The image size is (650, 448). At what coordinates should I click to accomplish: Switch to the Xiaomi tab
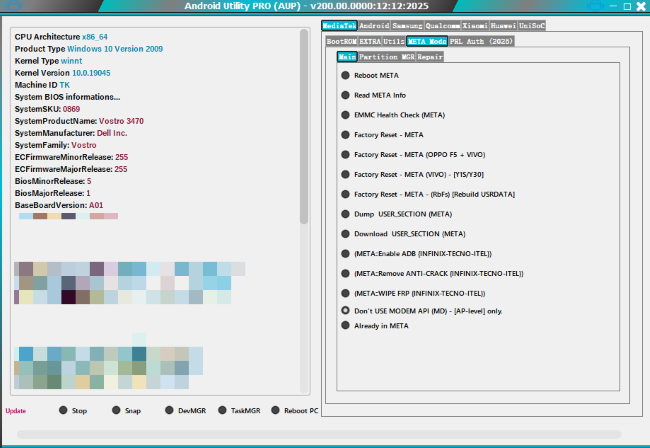coord(475,26)
